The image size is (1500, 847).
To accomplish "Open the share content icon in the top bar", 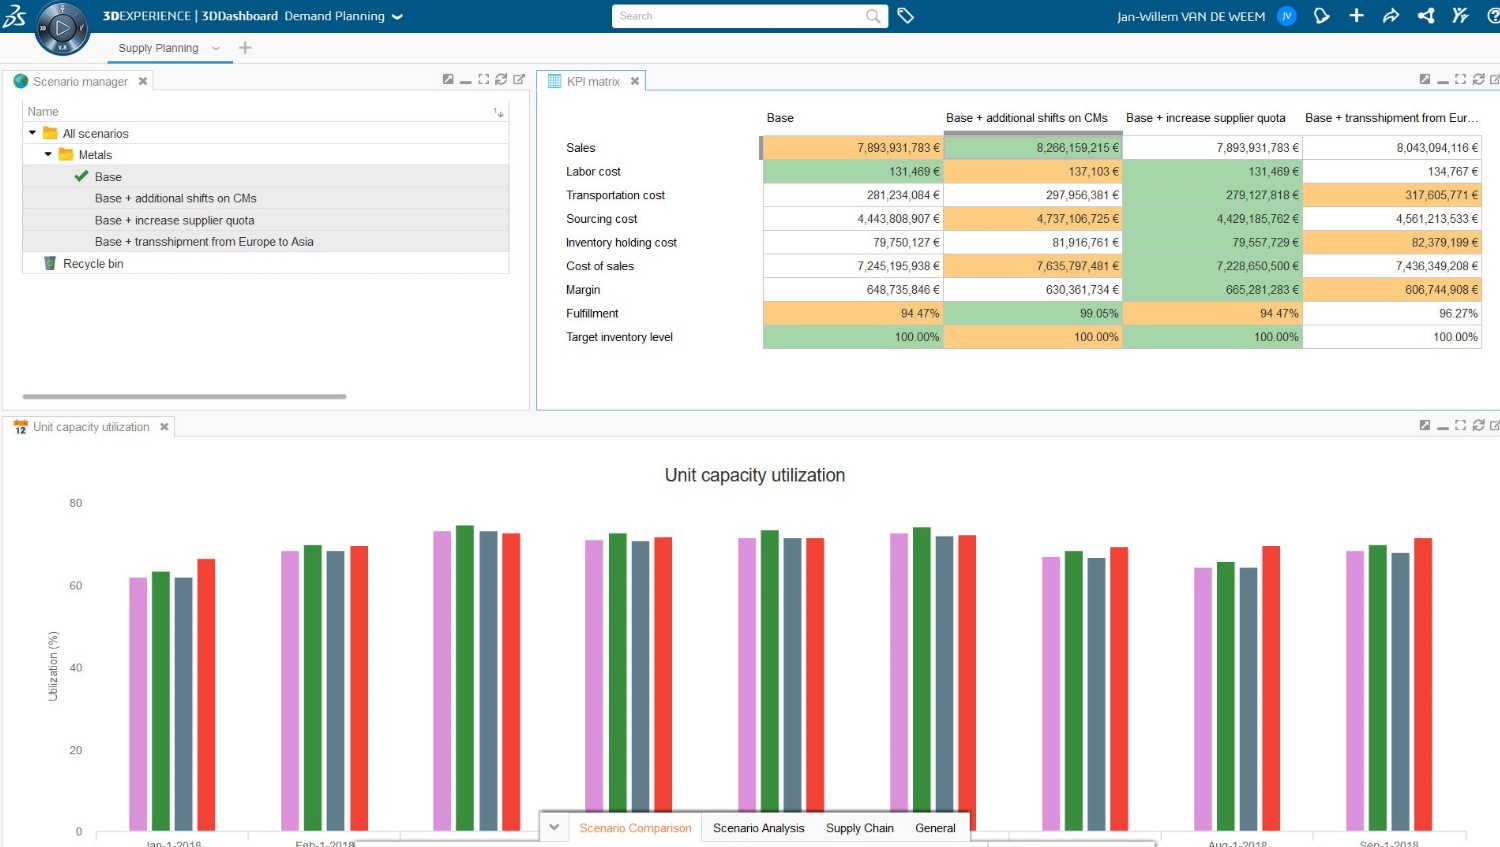I will coord(1391,16).
